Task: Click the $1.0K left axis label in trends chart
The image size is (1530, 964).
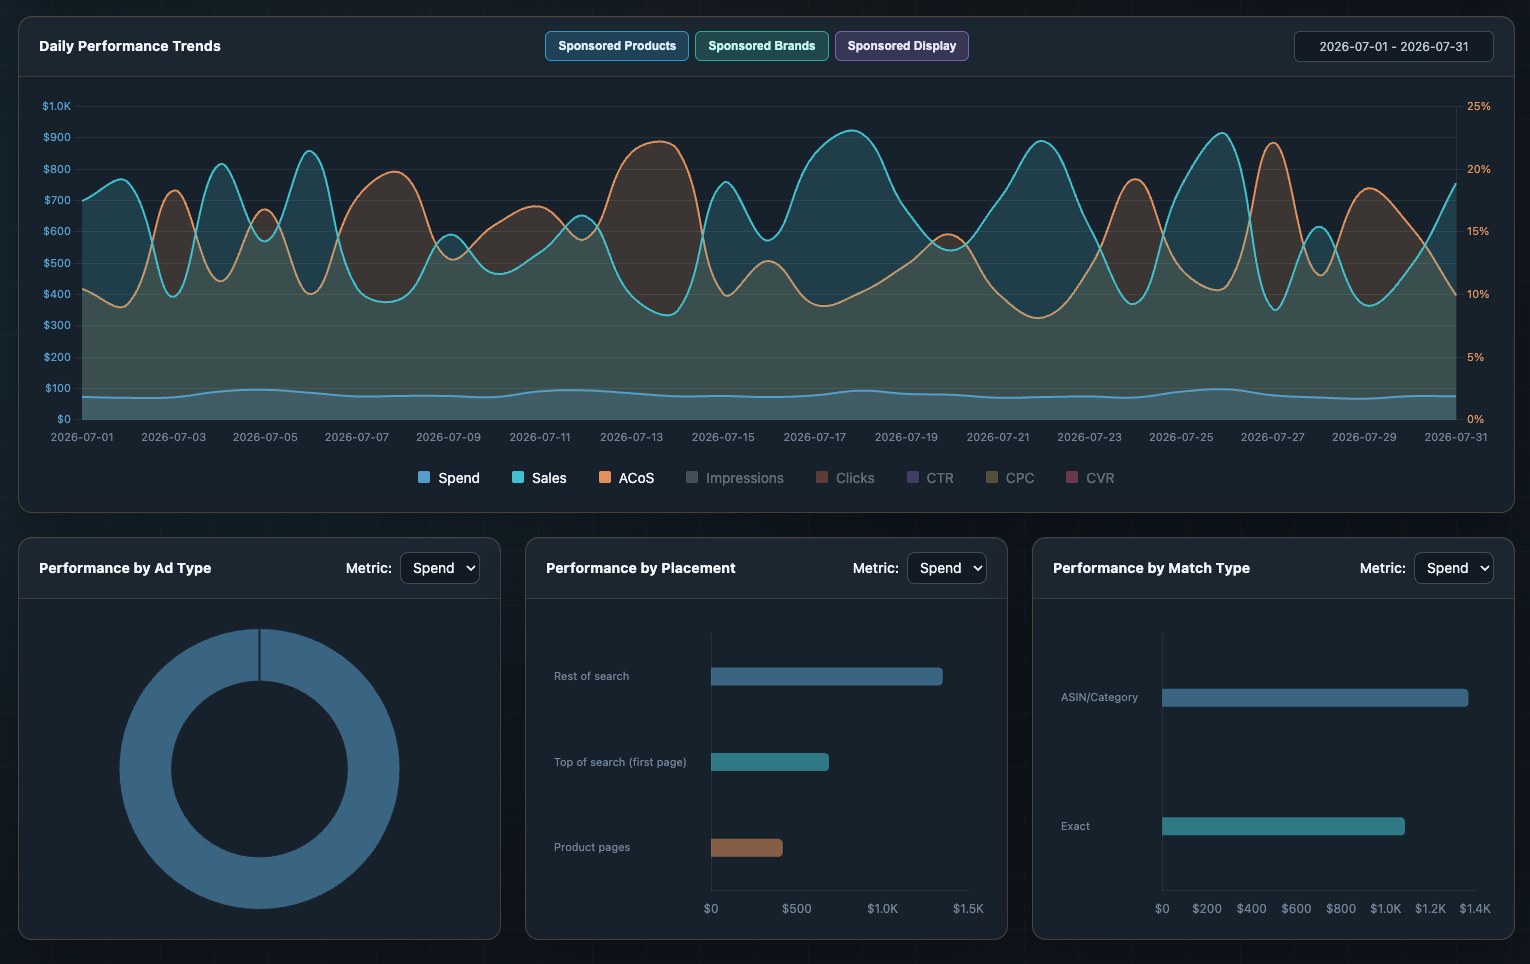Action: [x=57, y=106]
